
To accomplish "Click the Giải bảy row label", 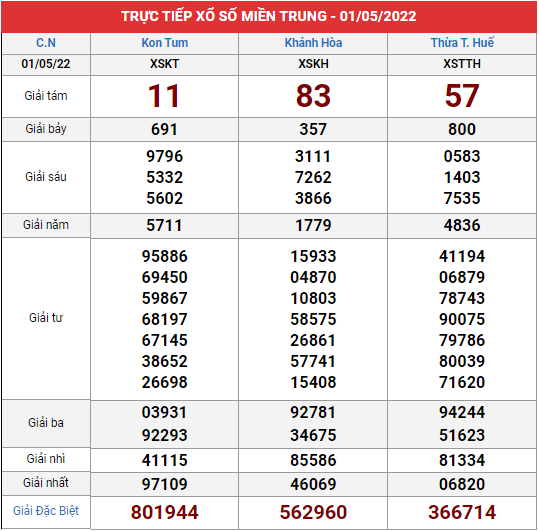I will (46, 129).
